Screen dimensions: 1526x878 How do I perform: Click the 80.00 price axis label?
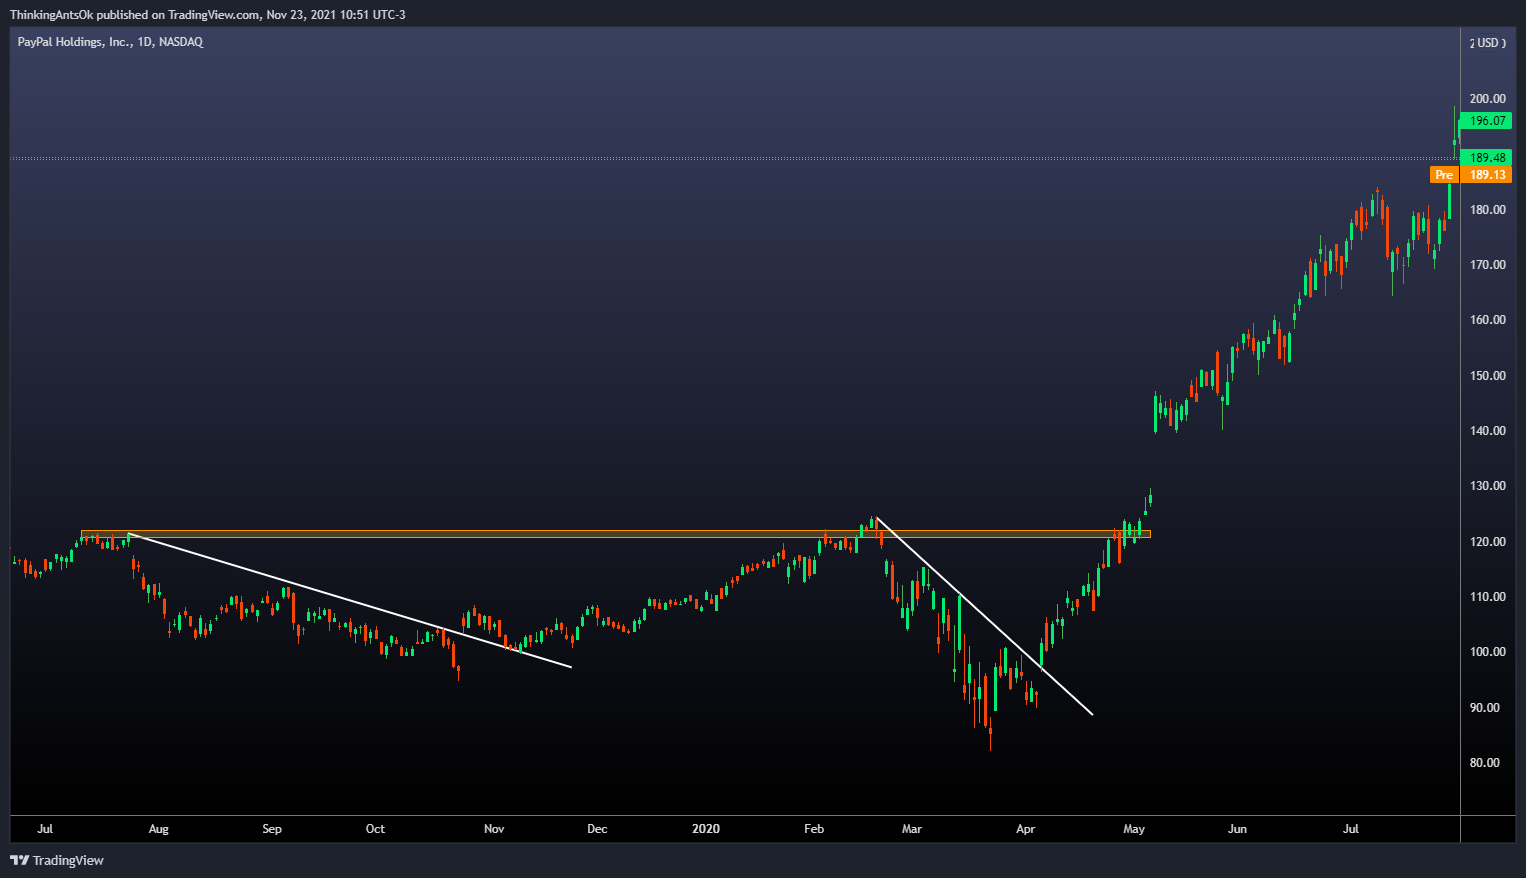(1486, 763)
